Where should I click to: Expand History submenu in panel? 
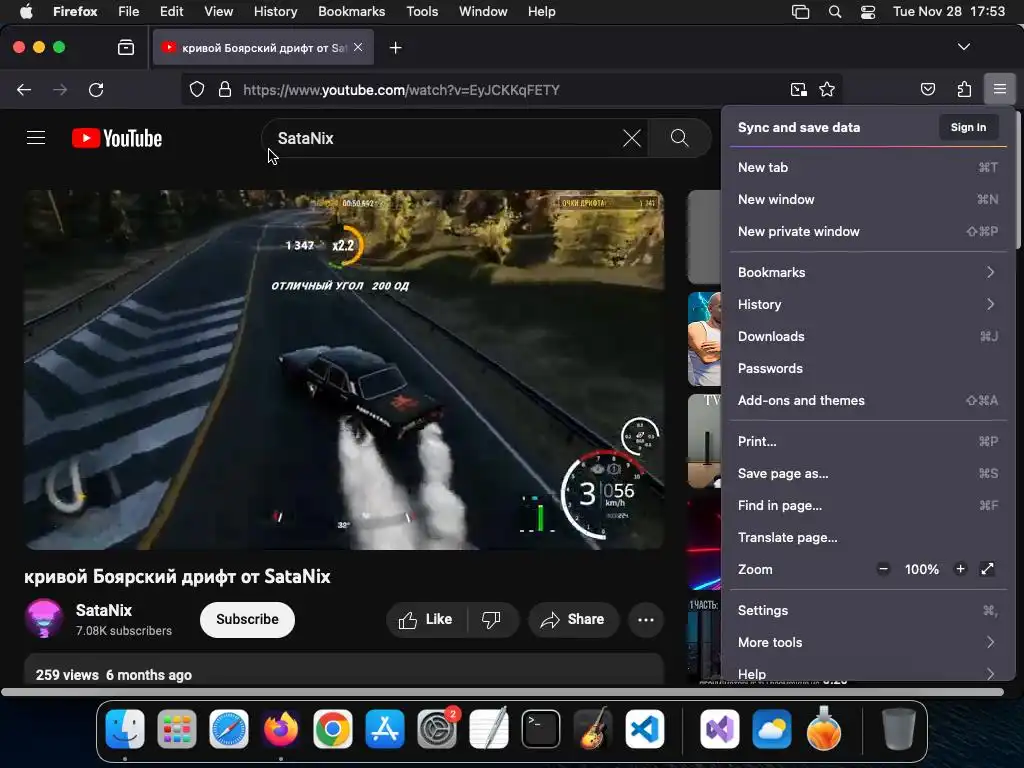tap(868, 304)
